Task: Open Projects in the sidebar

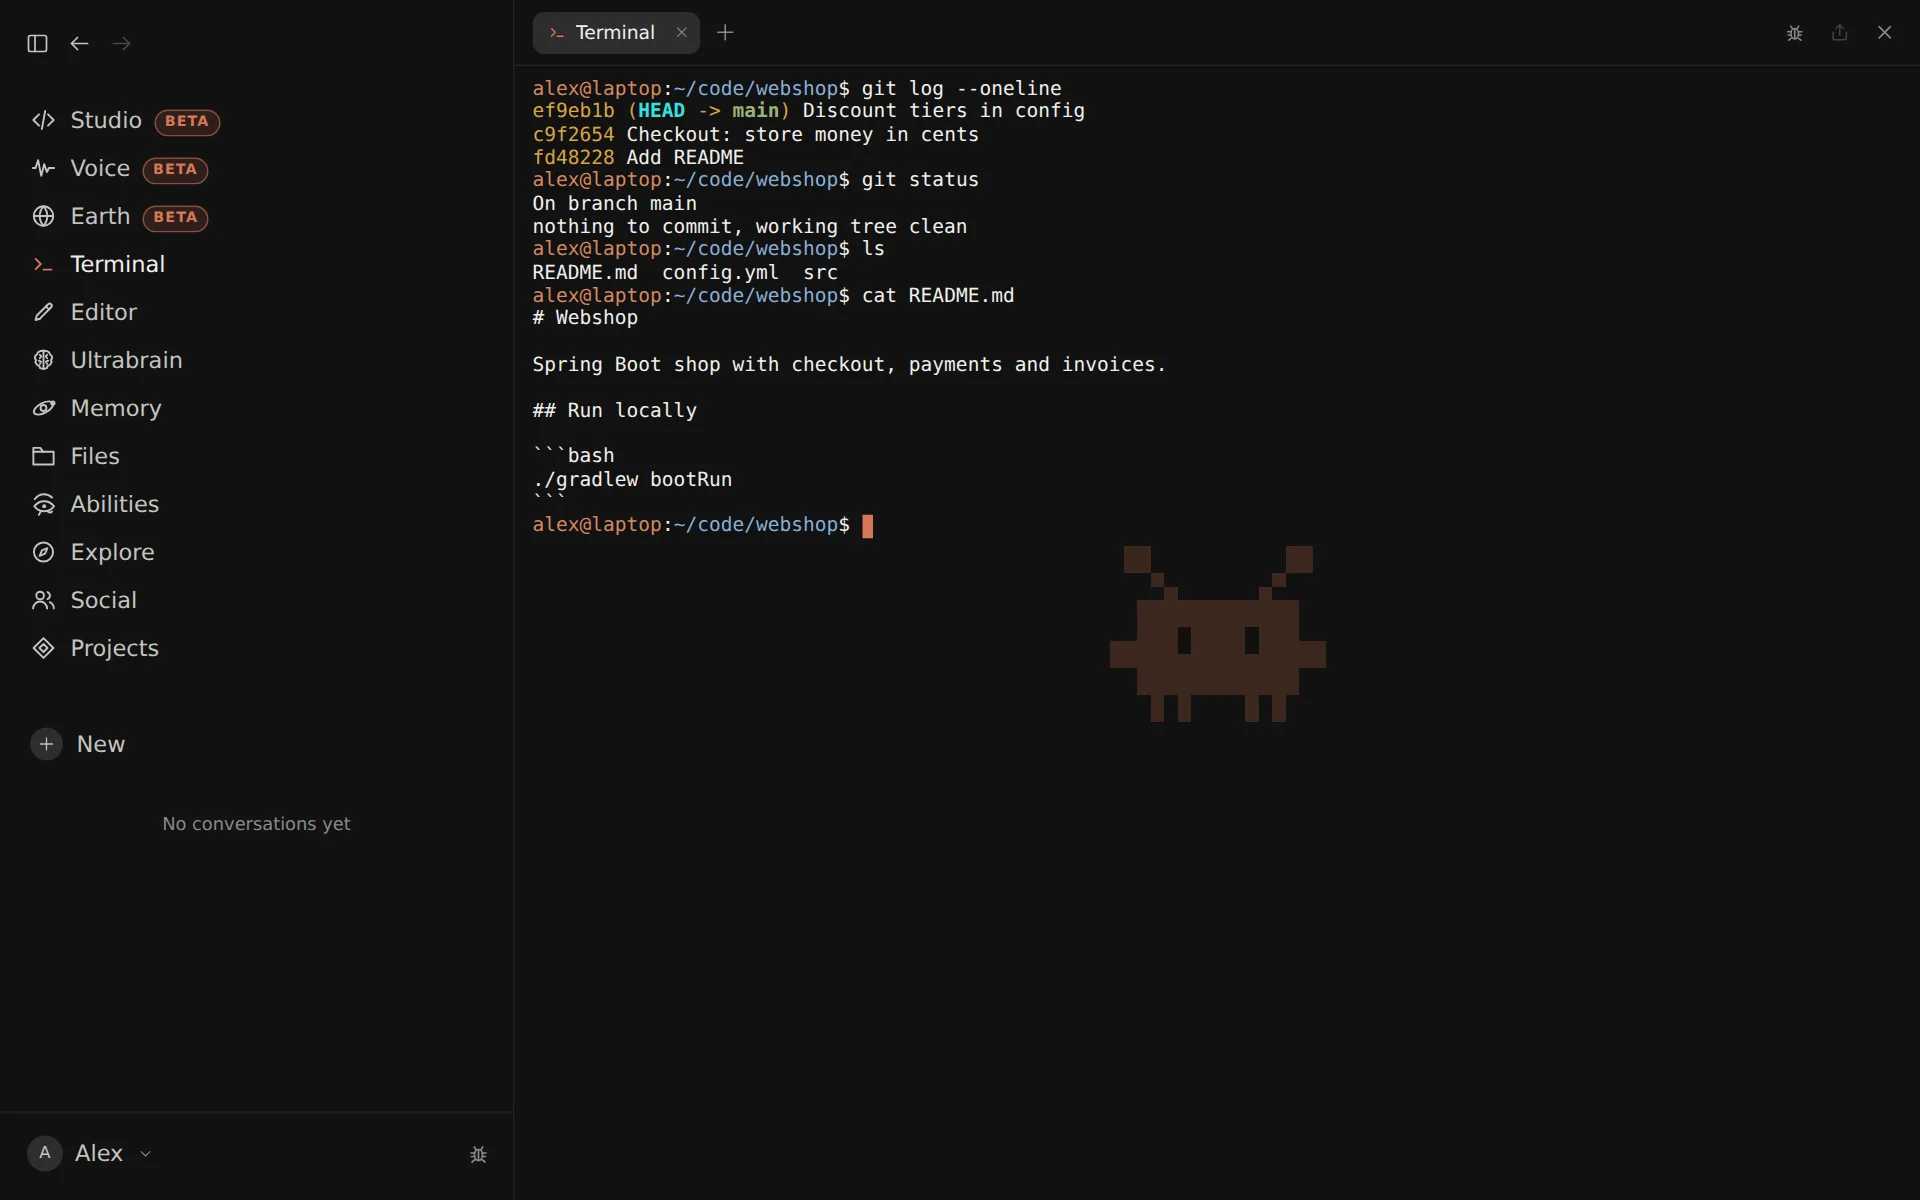Action: [95, 649]
